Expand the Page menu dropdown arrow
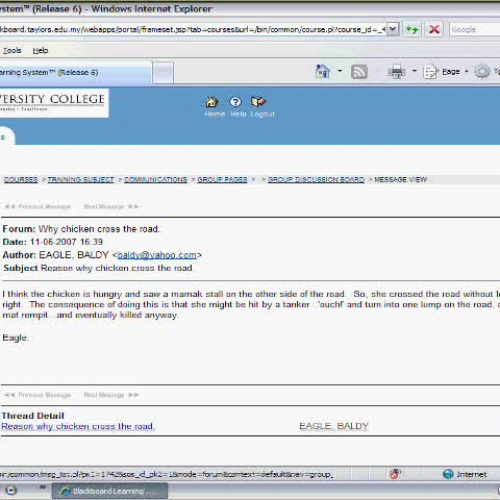 (466, 71)
